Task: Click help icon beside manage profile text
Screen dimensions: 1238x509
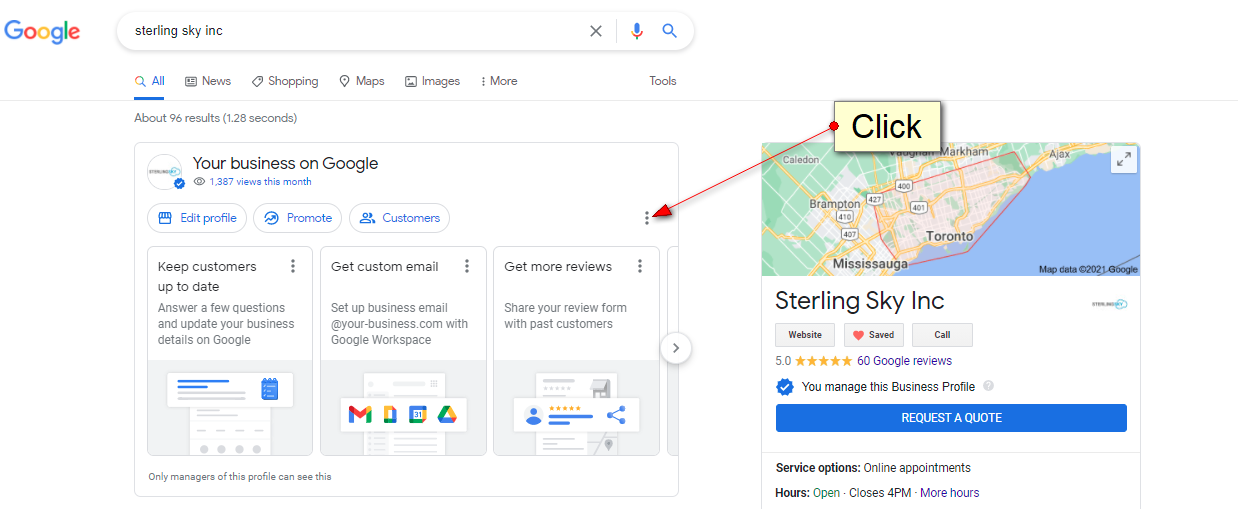Action: (x=988, y=387)
